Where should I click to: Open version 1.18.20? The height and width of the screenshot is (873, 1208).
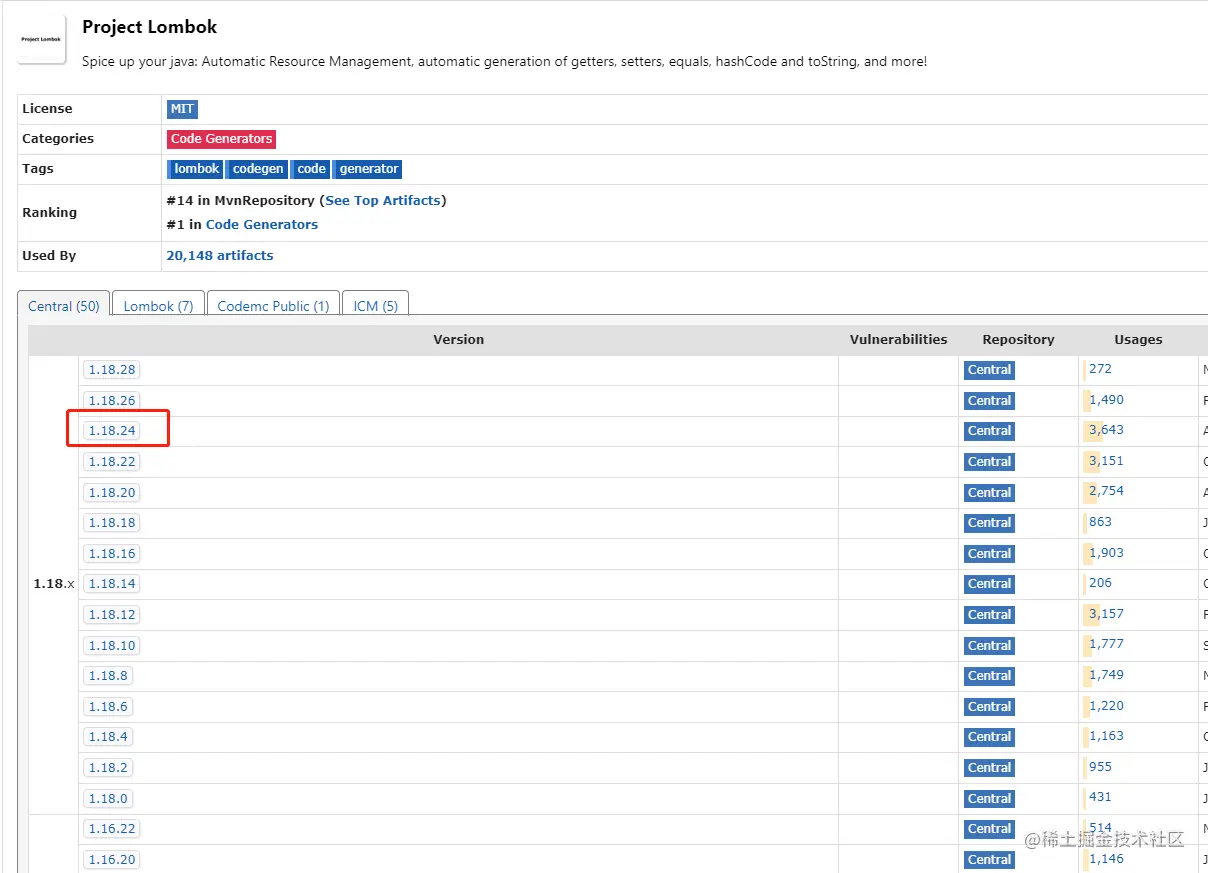112,493
